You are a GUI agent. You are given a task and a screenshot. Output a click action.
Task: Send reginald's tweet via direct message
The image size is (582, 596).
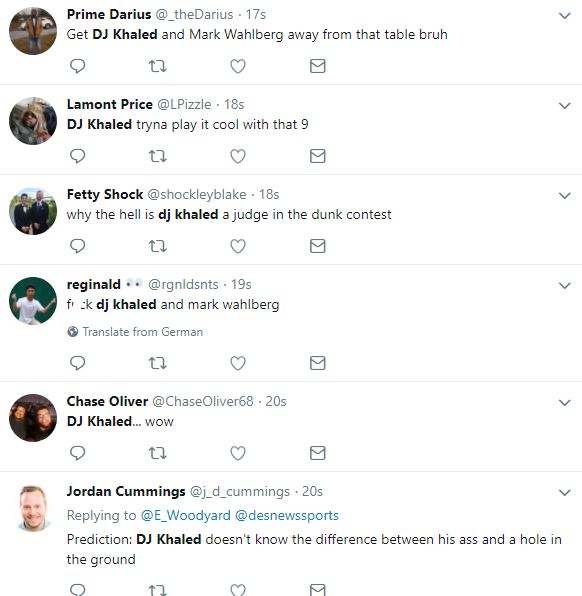click(317, 363)
